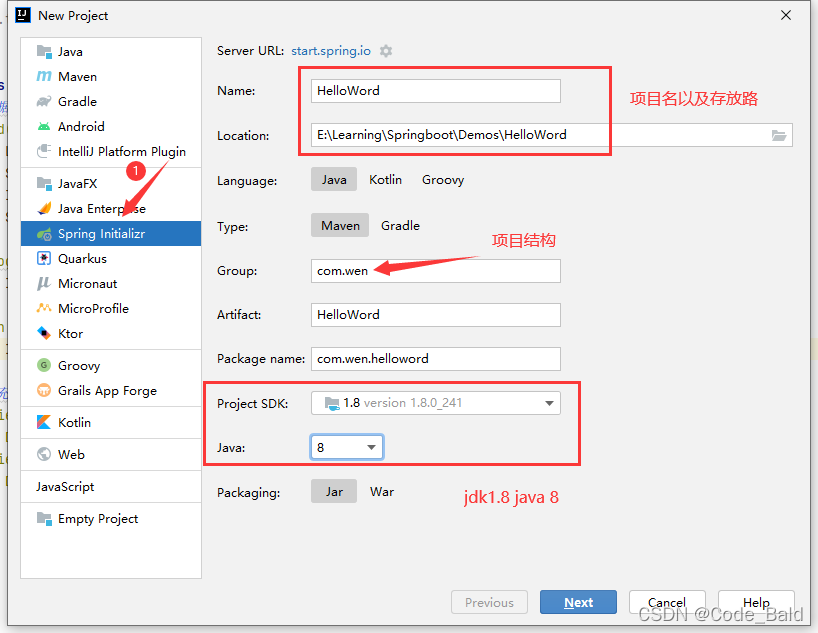Click the Quarkus icon
818x633 pixels.
[x=44, y=258]
